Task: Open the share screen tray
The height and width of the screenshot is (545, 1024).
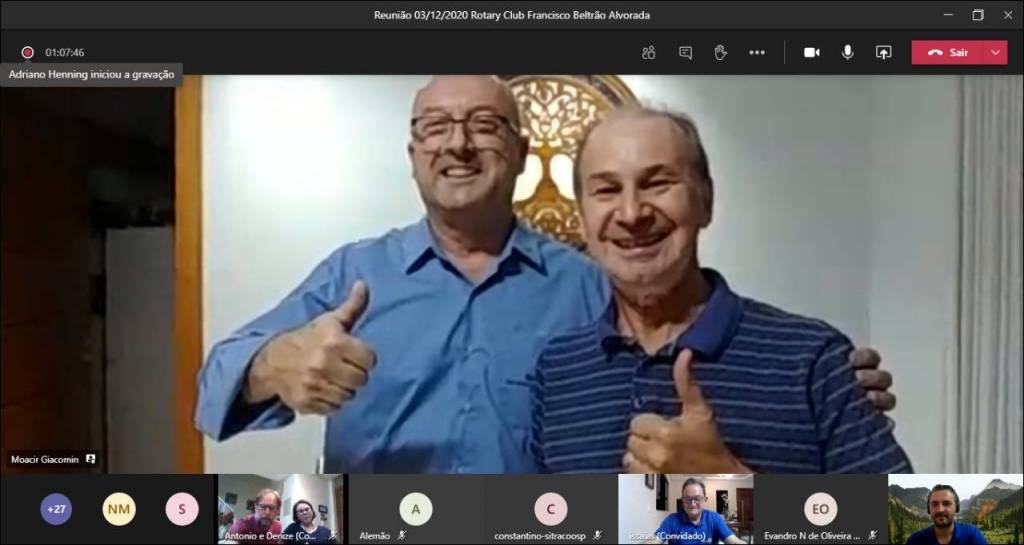Action: click(x=883, y=53)
